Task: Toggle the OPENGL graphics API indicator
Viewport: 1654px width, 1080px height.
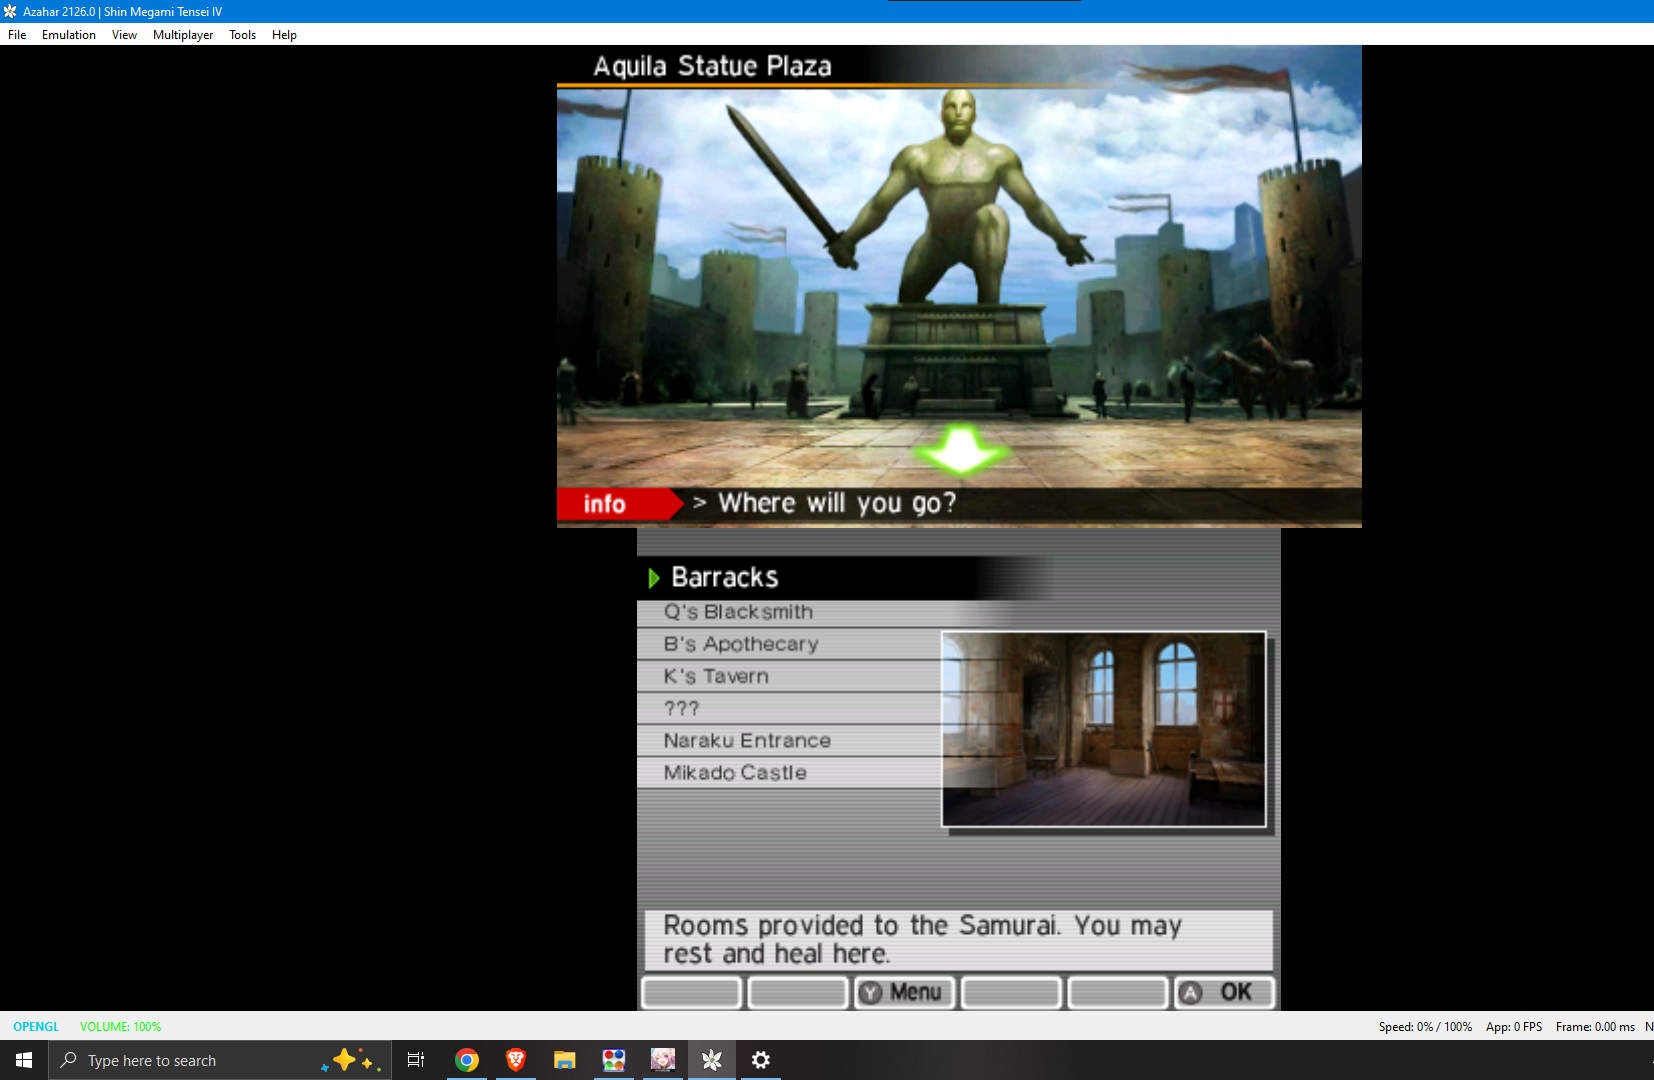Action: (x=36, y=1027)
